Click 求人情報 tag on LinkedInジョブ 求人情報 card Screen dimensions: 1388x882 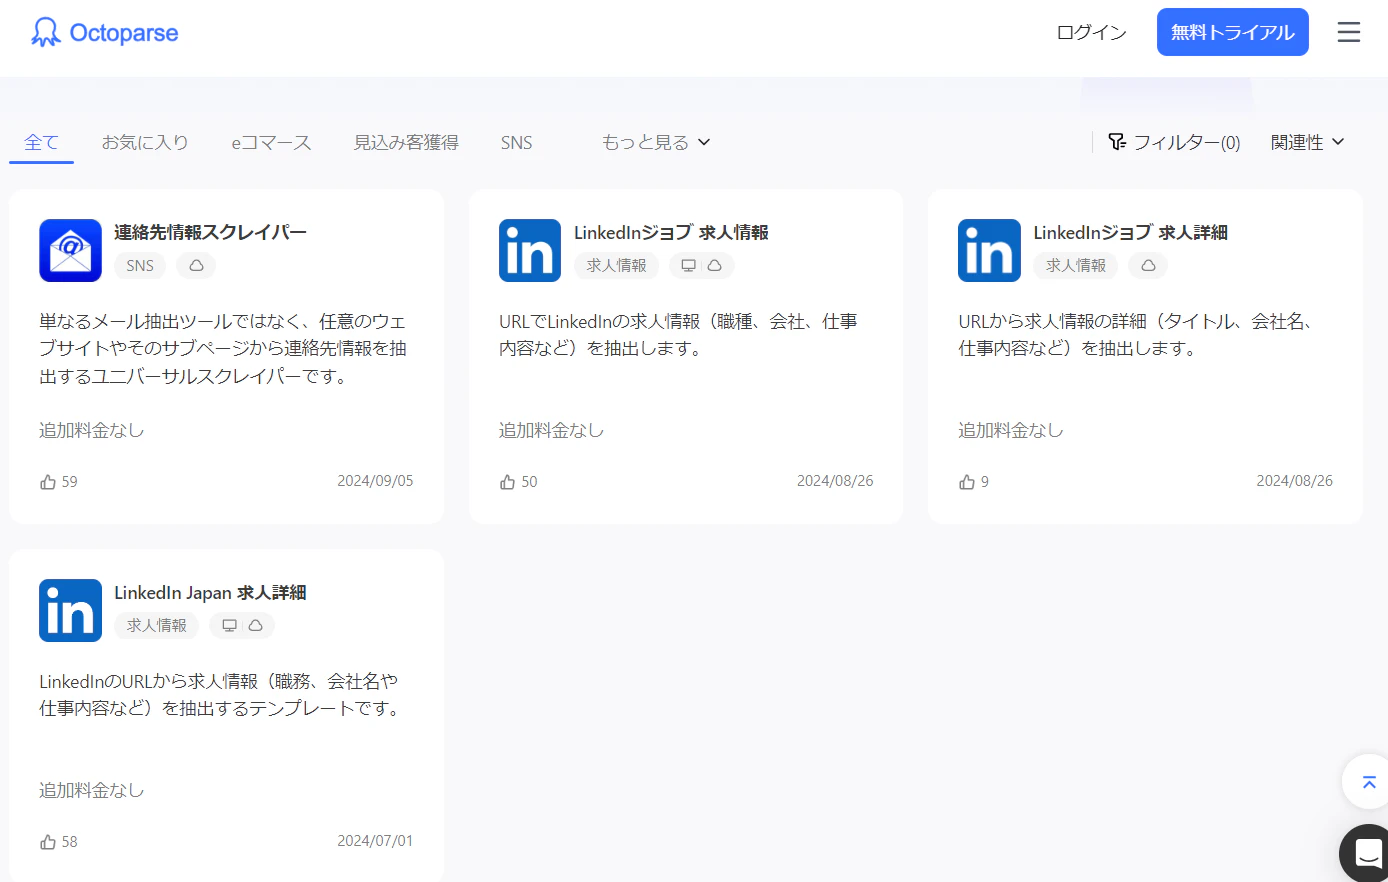[x=616, y=265]
